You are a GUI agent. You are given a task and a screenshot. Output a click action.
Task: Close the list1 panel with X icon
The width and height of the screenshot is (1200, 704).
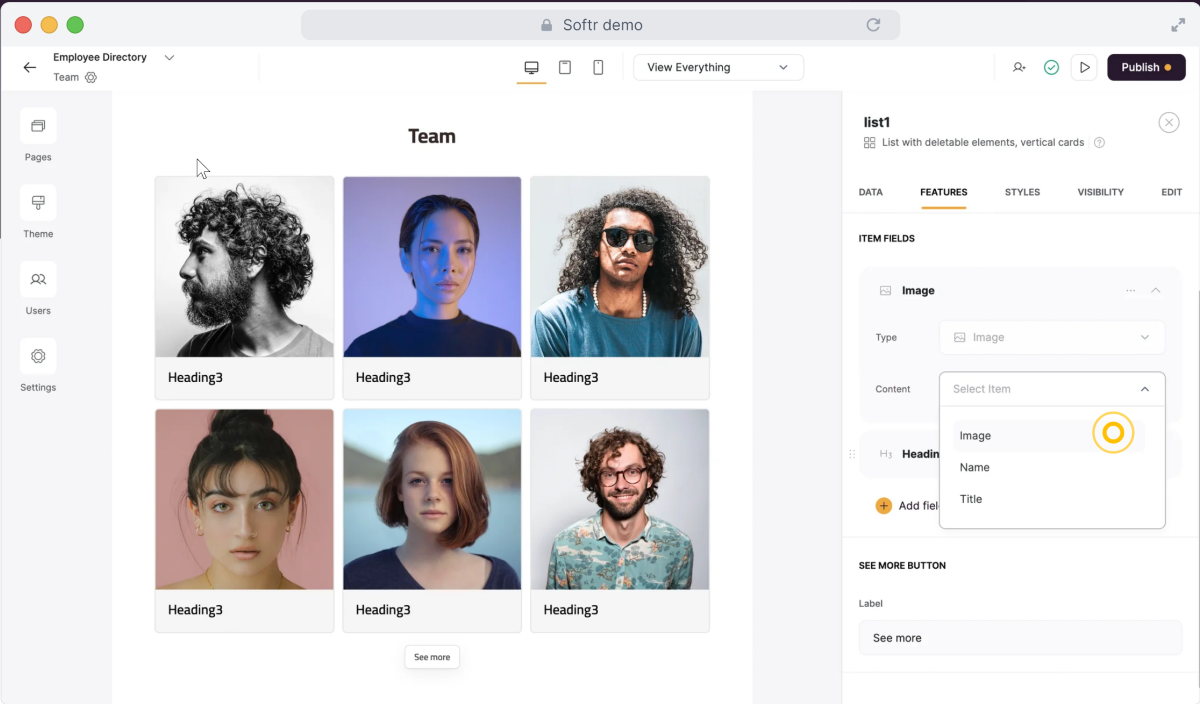point(1169,122)
